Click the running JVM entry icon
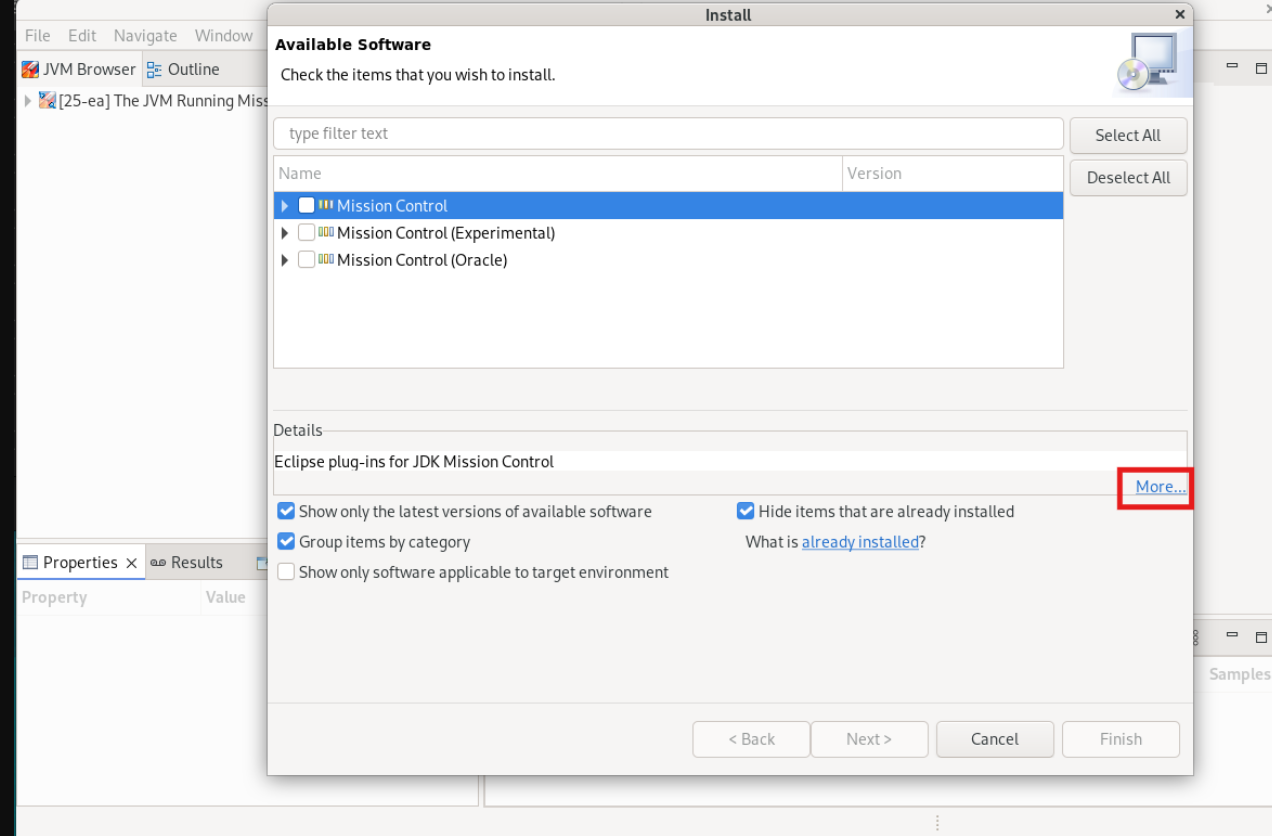Viewport: 1272px width, 836px height. pos(47,100)
